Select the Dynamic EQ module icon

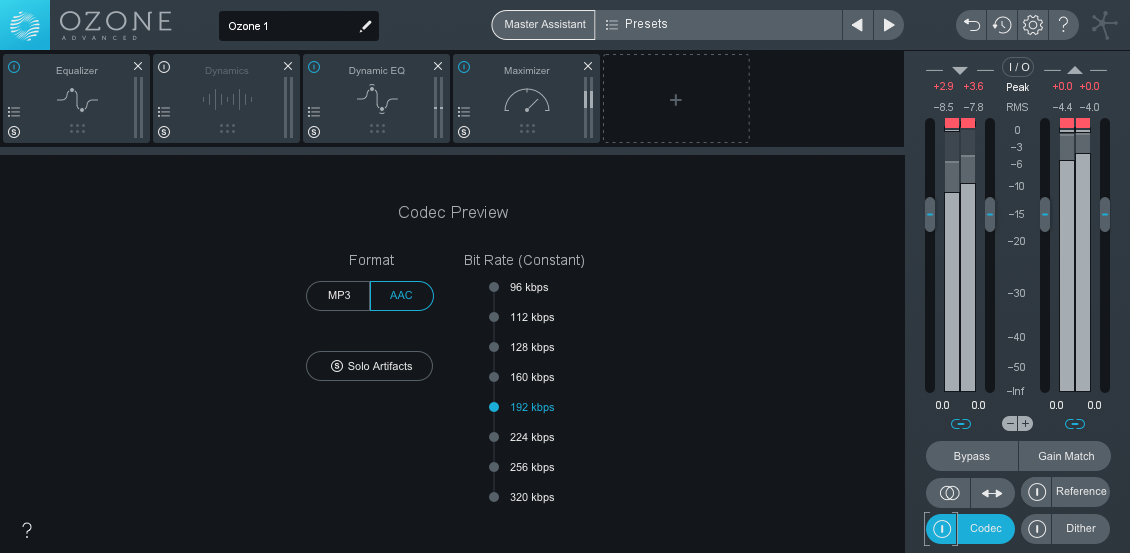click(377, 99)
